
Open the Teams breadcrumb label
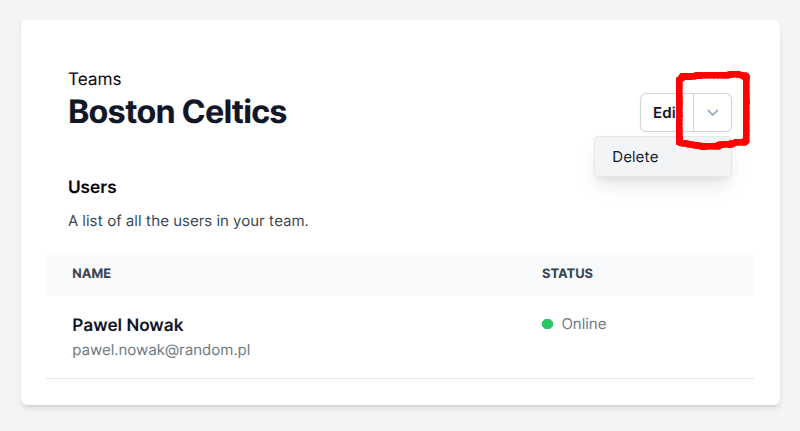pyautogui.click(x=94, y=79)
